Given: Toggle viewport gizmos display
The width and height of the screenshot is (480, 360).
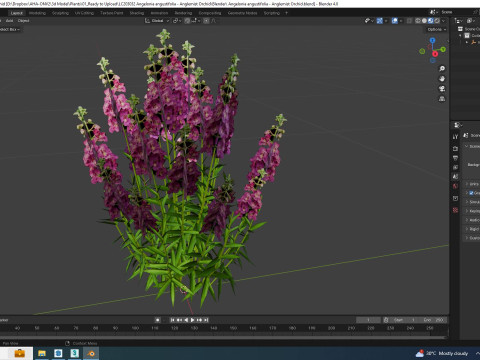Looking at the screenshot, I should [380, 21].
